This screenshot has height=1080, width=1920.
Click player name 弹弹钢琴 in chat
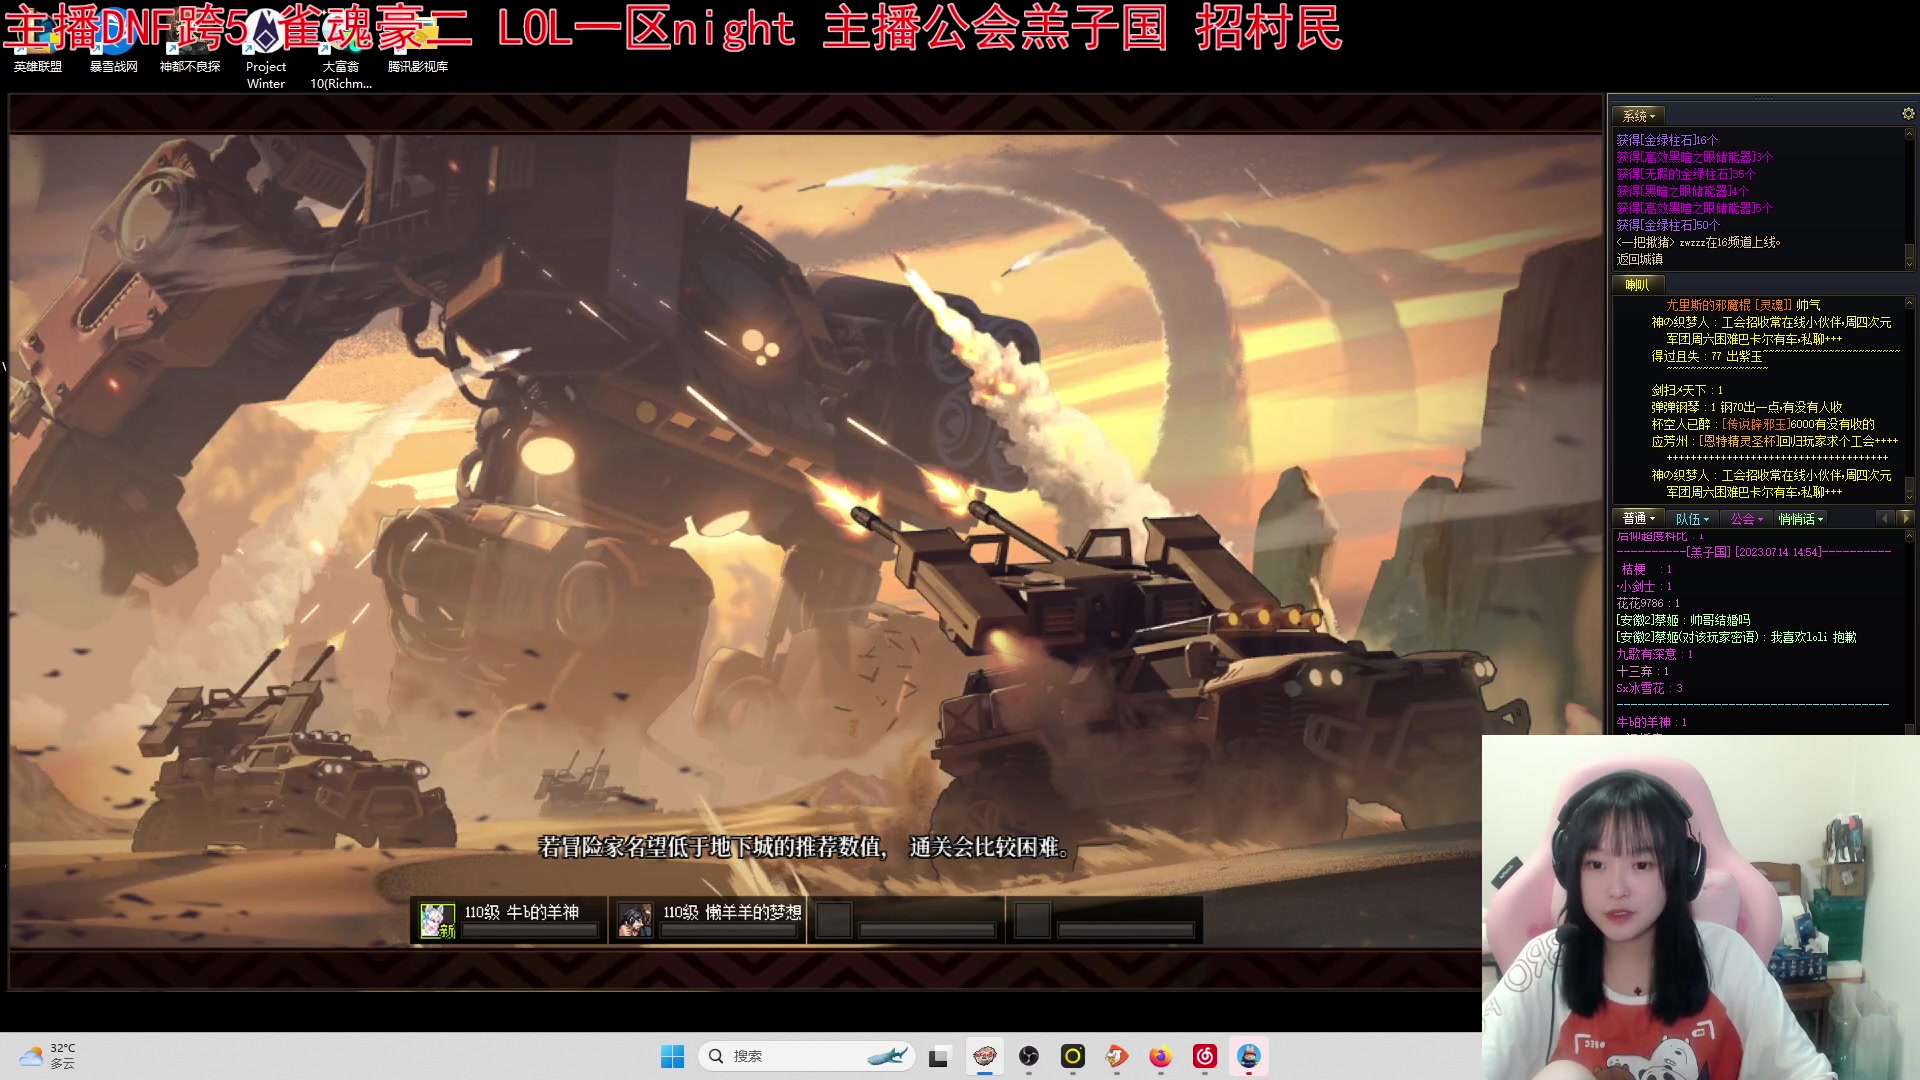click(x=1675, y=407)
